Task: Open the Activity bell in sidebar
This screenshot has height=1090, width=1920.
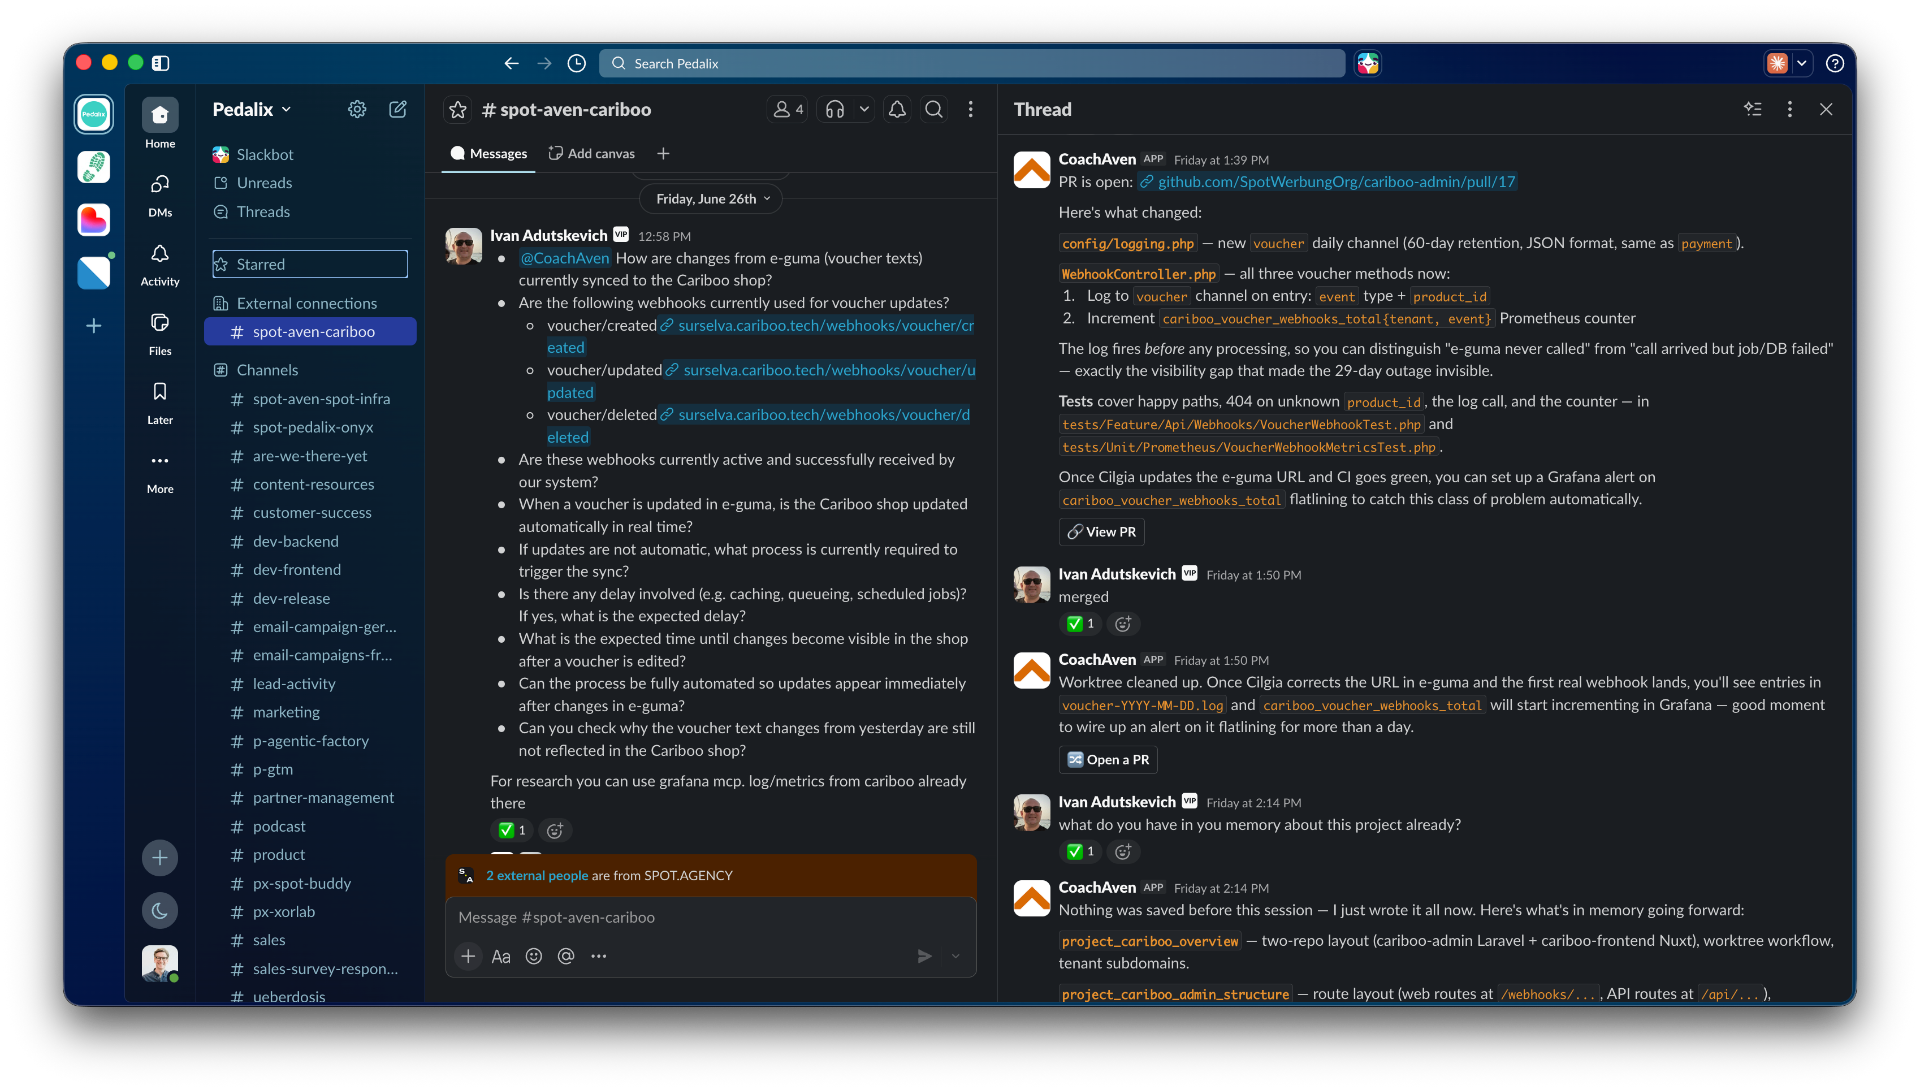Action: (160, 264)
